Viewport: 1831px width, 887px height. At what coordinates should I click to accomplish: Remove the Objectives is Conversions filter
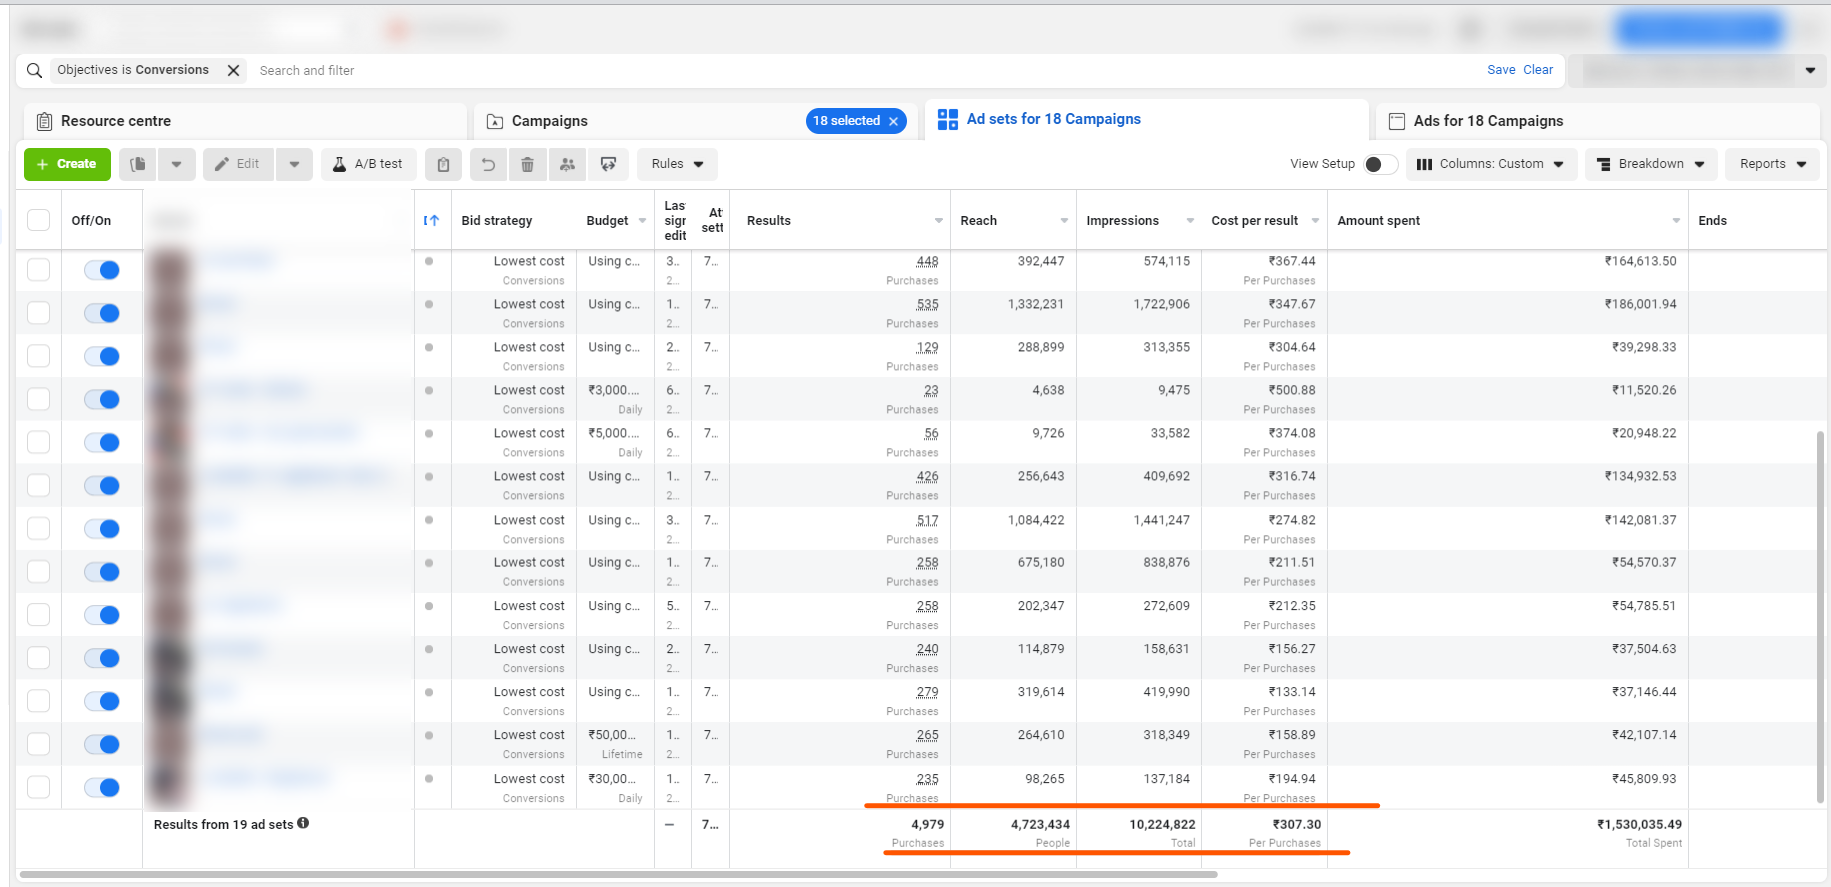coord(233,70)
